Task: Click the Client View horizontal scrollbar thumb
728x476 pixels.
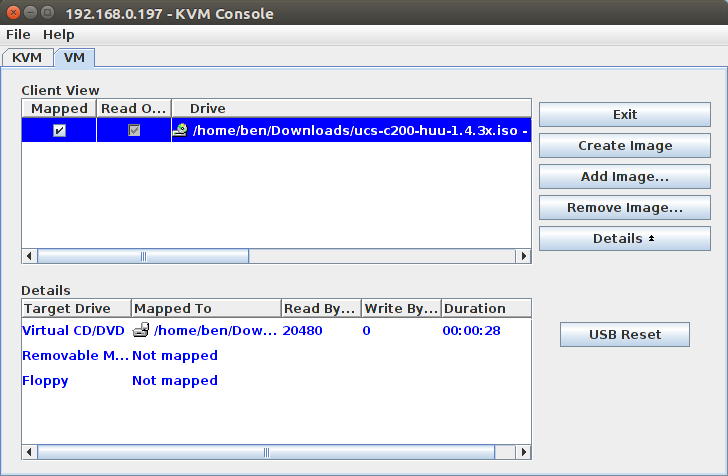Action: (143, 256)
